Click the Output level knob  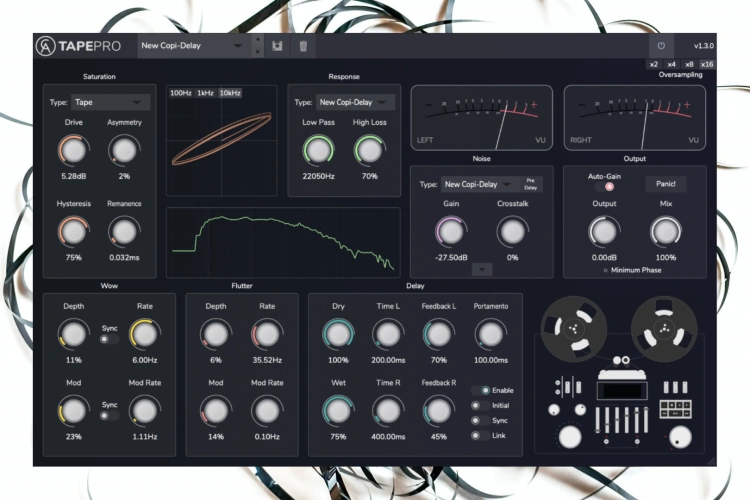pyautogui.click(x=604, y=231)
